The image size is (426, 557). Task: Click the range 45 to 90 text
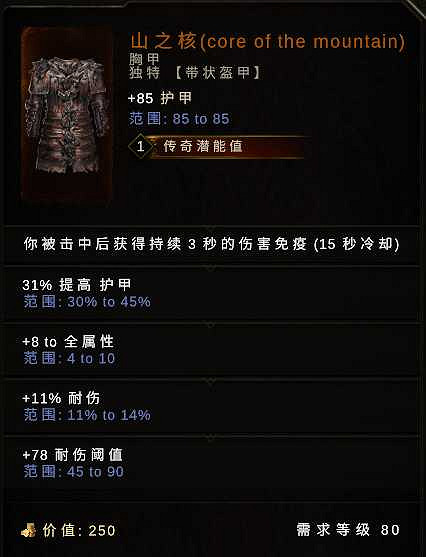(74, 472)
